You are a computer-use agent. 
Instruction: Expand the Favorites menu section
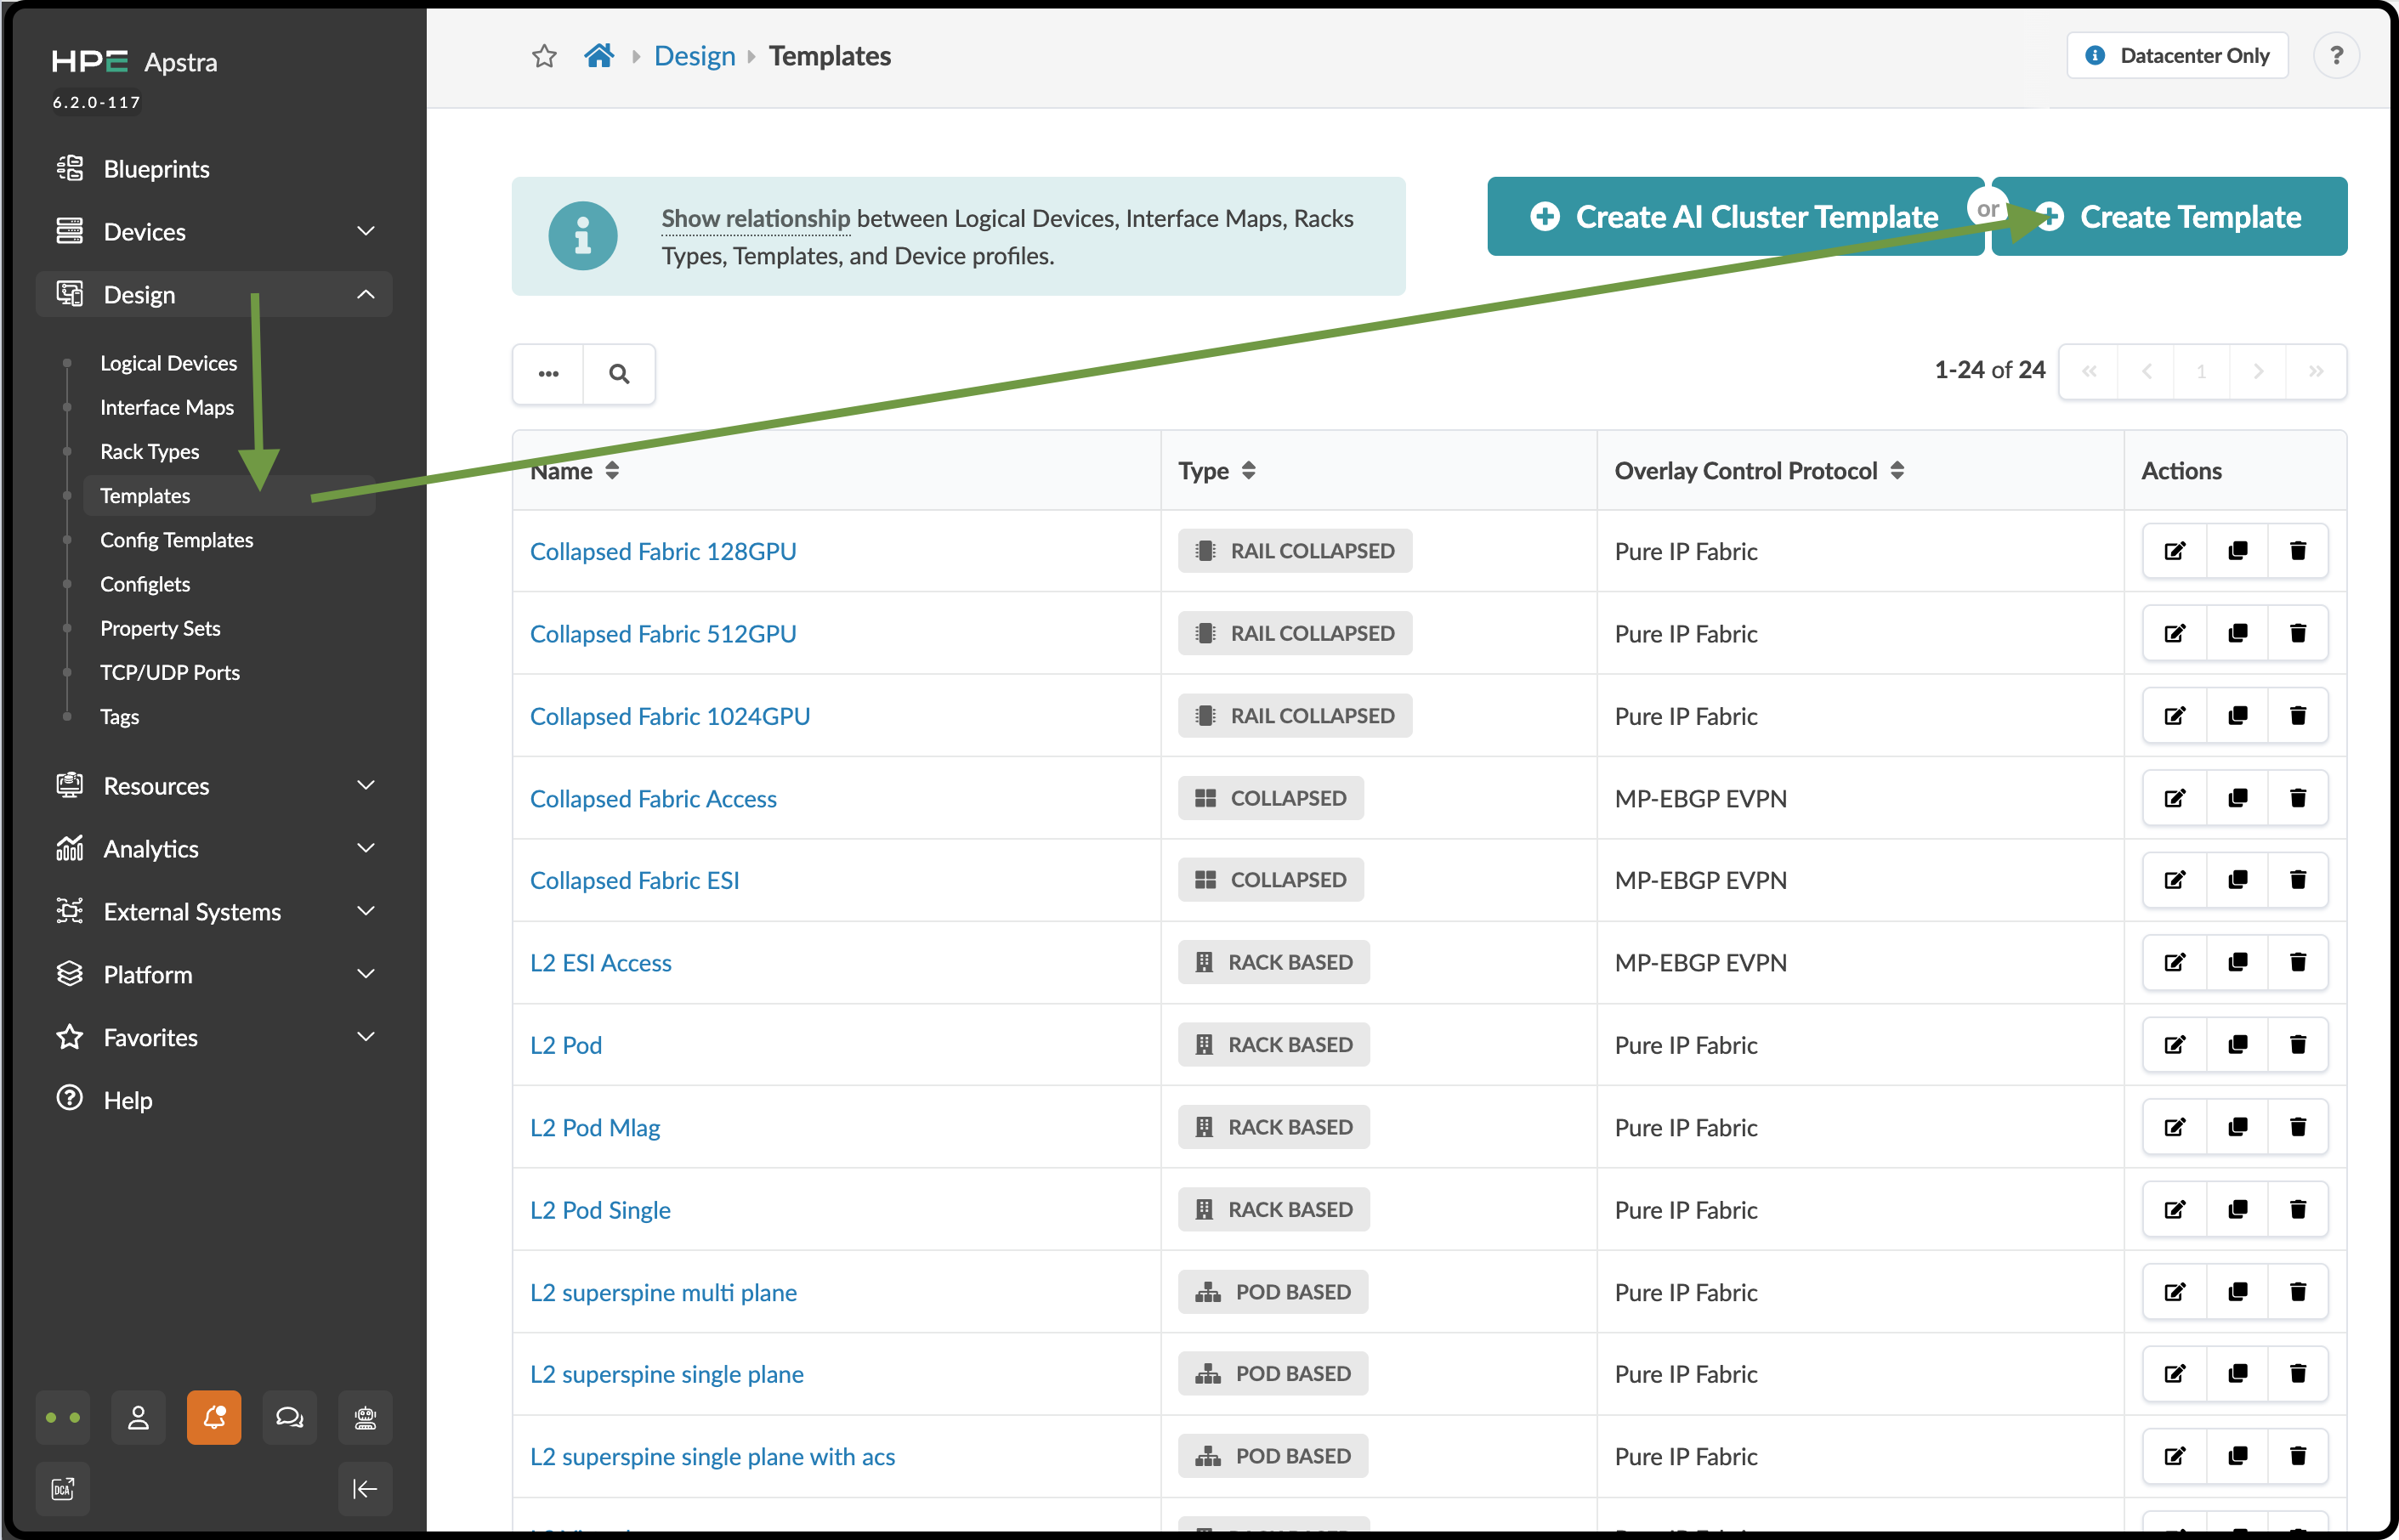pos(214,1038)
